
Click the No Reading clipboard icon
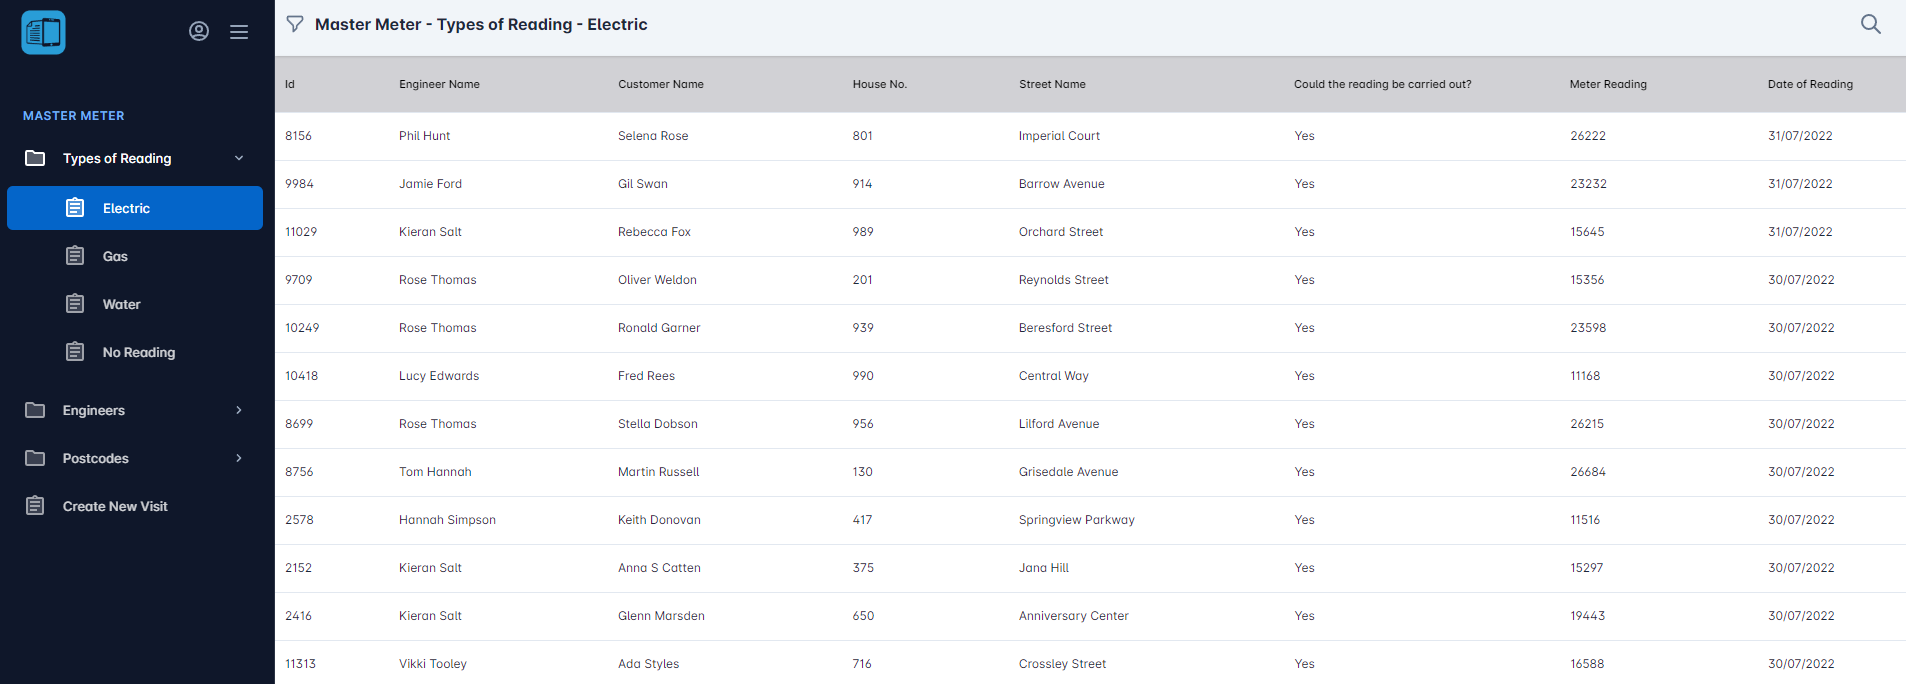(x=75, y=352)
